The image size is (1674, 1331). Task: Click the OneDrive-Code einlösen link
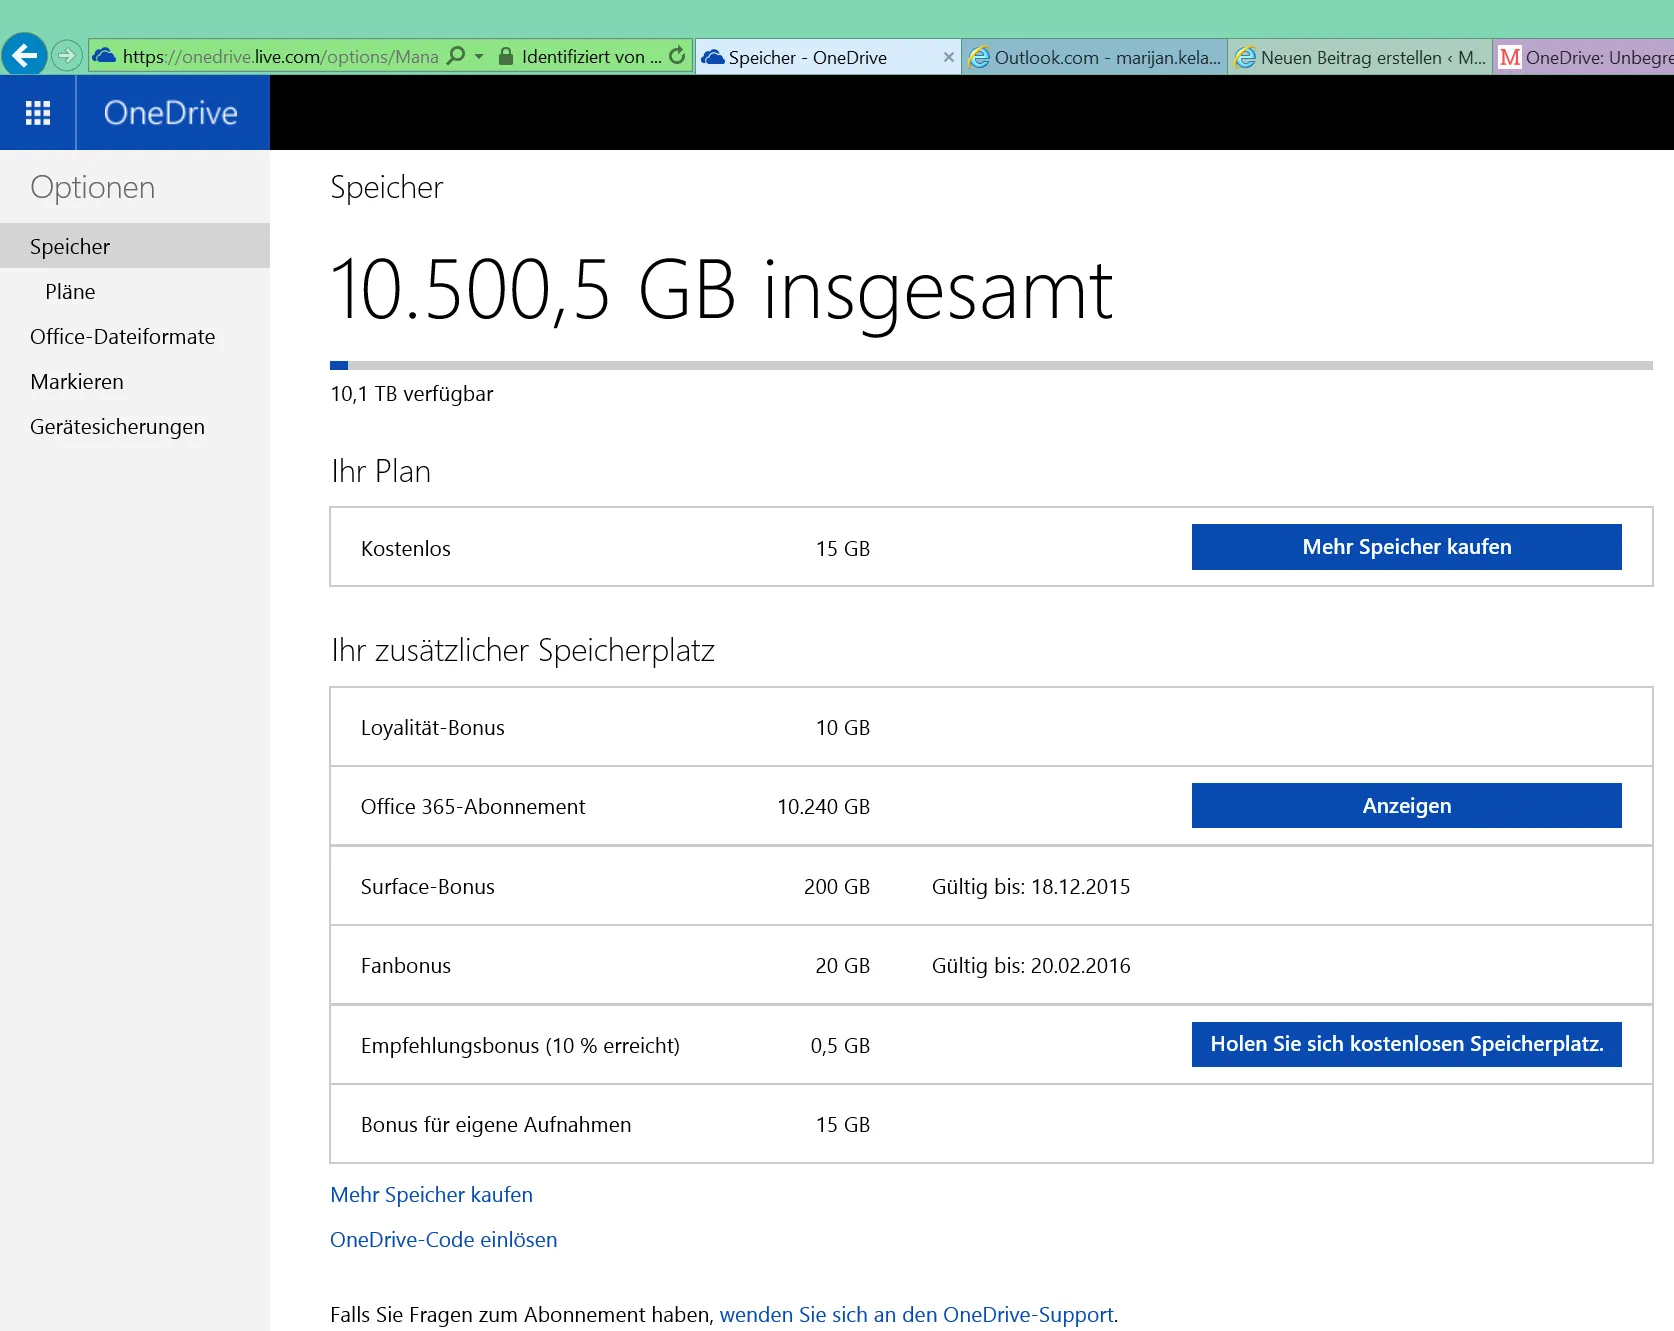coord(443,1240)
